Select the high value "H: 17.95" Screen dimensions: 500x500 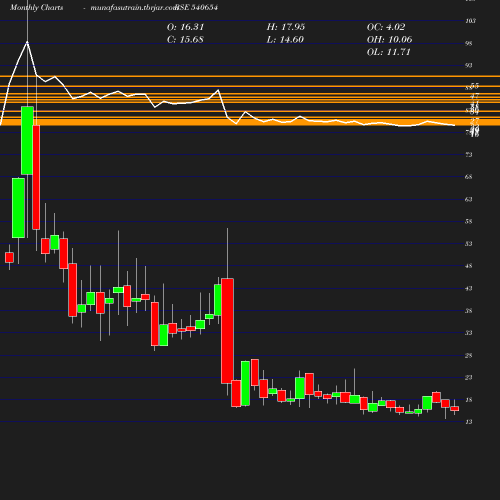286,27
